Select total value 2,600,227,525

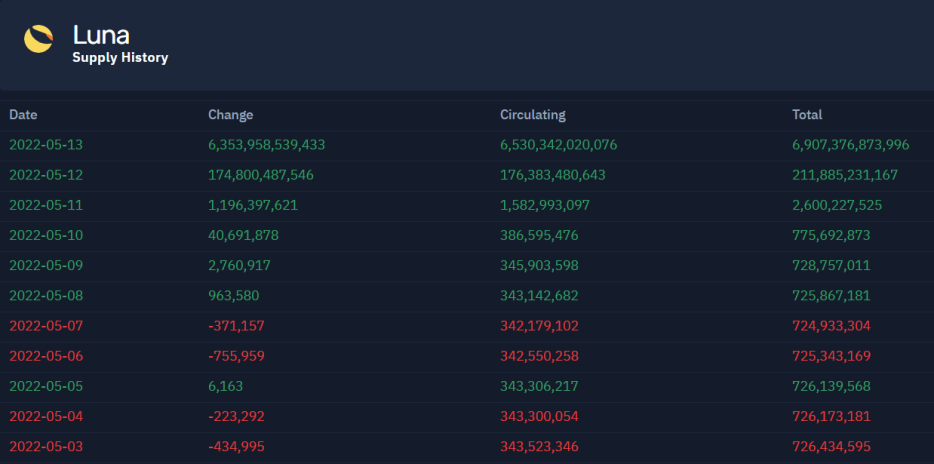tap(837, 205)
